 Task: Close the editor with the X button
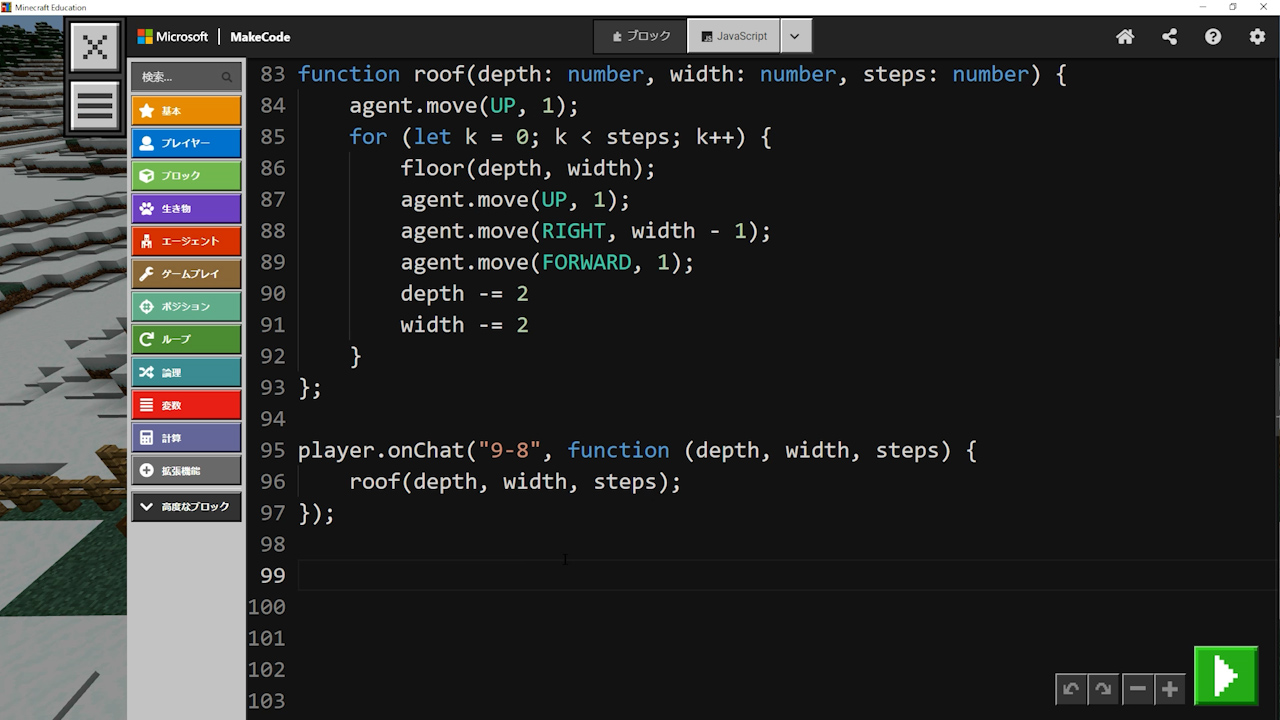click(95, 47)
